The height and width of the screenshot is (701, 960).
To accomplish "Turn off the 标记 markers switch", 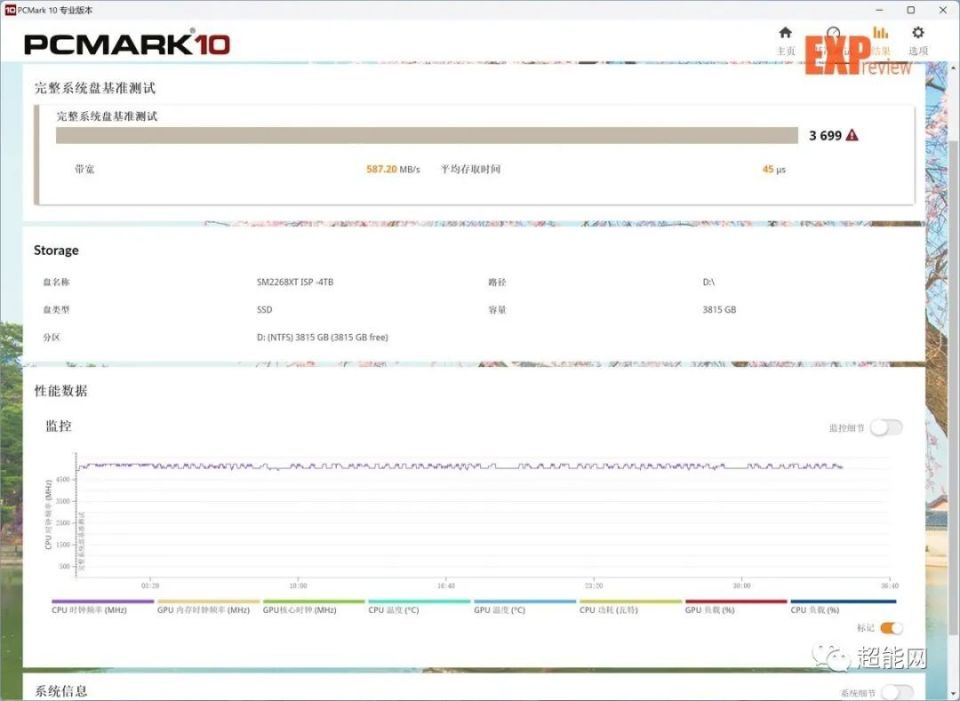I will pos(891,628).
